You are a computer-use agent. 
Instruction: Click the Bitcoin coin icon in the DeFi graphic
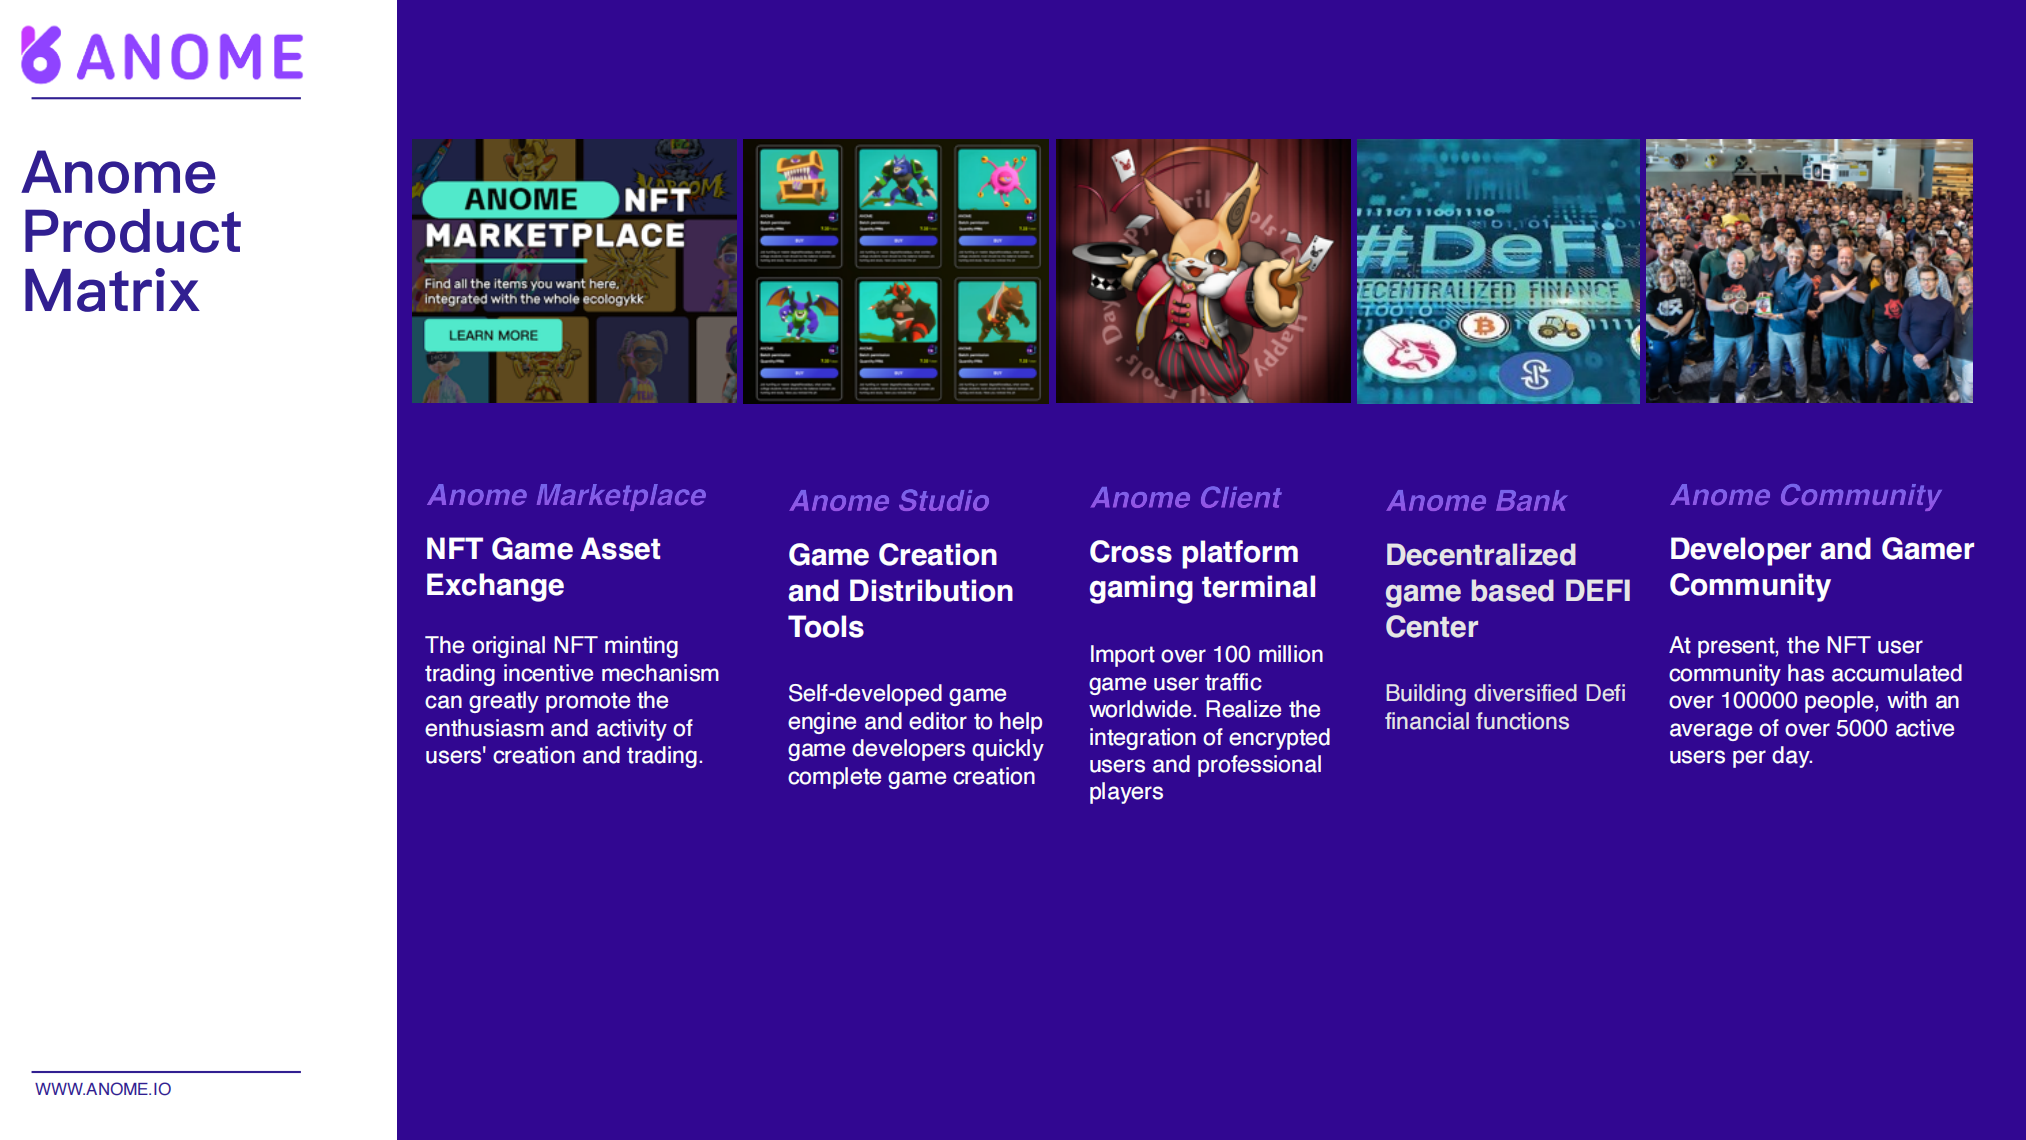(x=1484, y=325)
